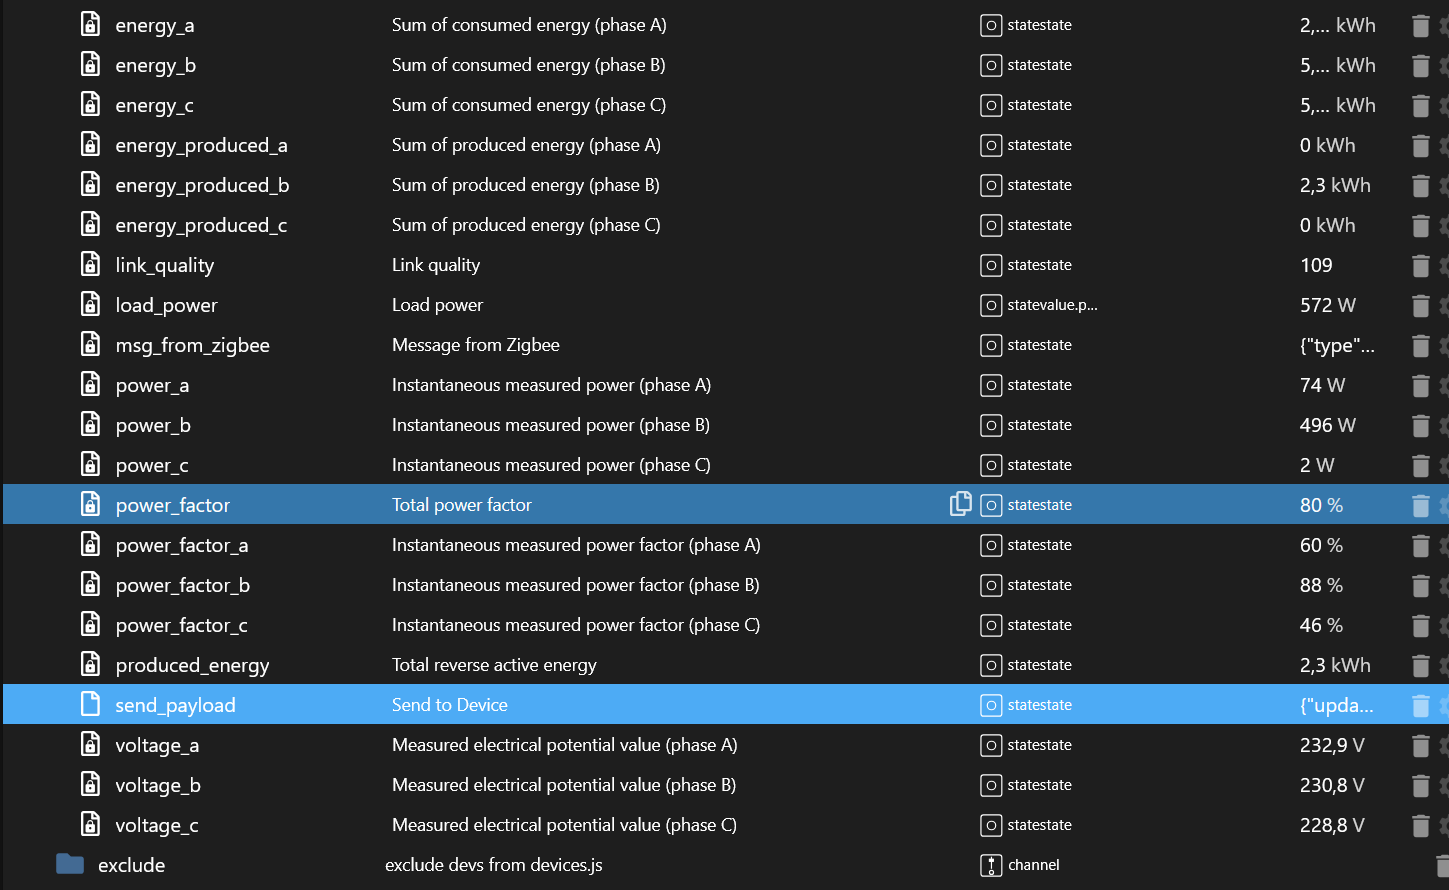Copy the power_factor state ID icon

click(960, 504)
